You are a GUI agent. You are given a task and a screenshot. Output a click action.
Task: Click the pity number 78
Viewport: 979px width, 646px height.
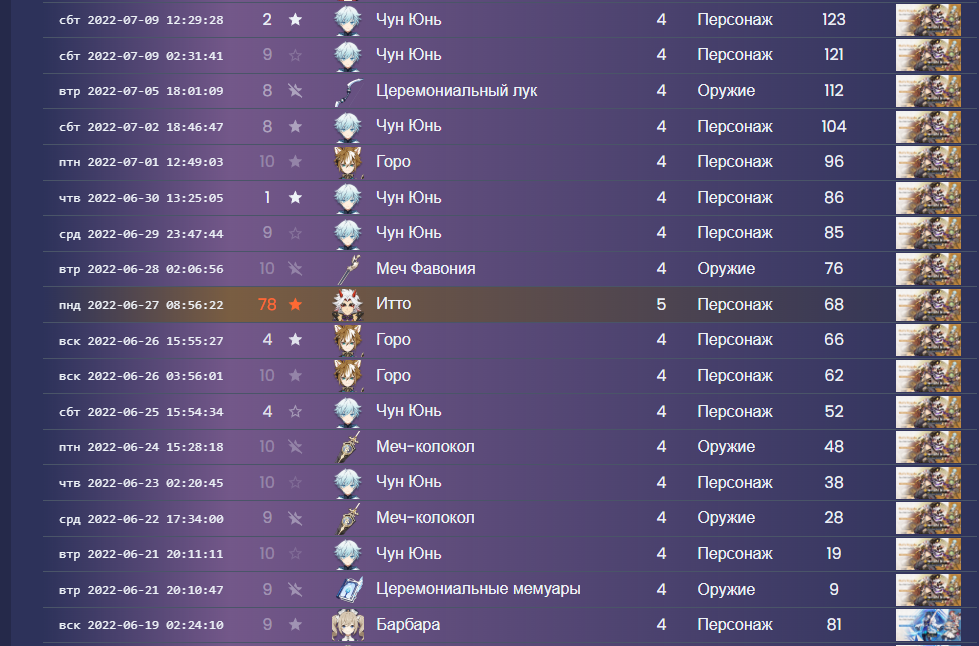(267, 305)
